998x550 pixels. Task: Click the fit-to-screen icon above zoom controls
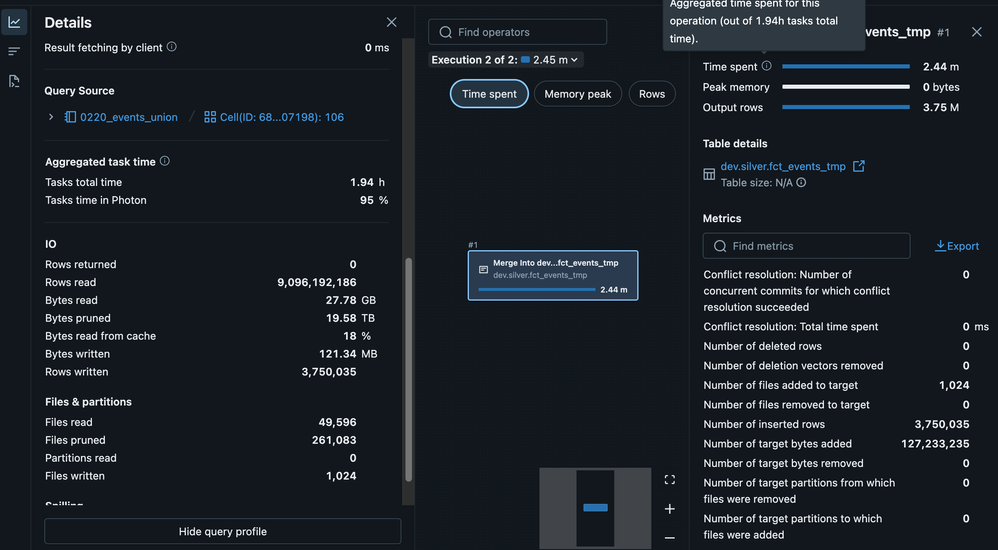point(670,480)
